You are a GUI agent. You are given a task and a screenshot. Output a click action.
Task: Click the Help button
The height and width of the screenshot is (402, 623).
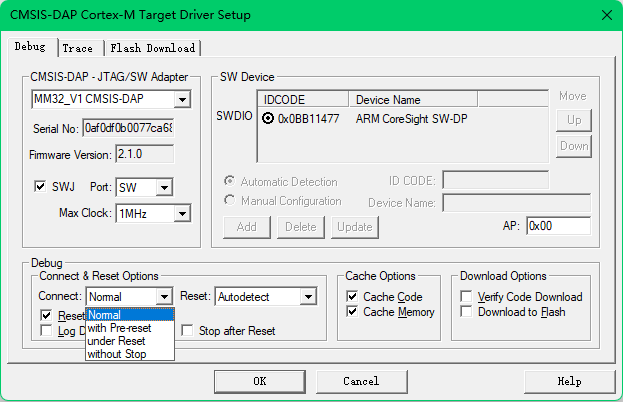568,381
